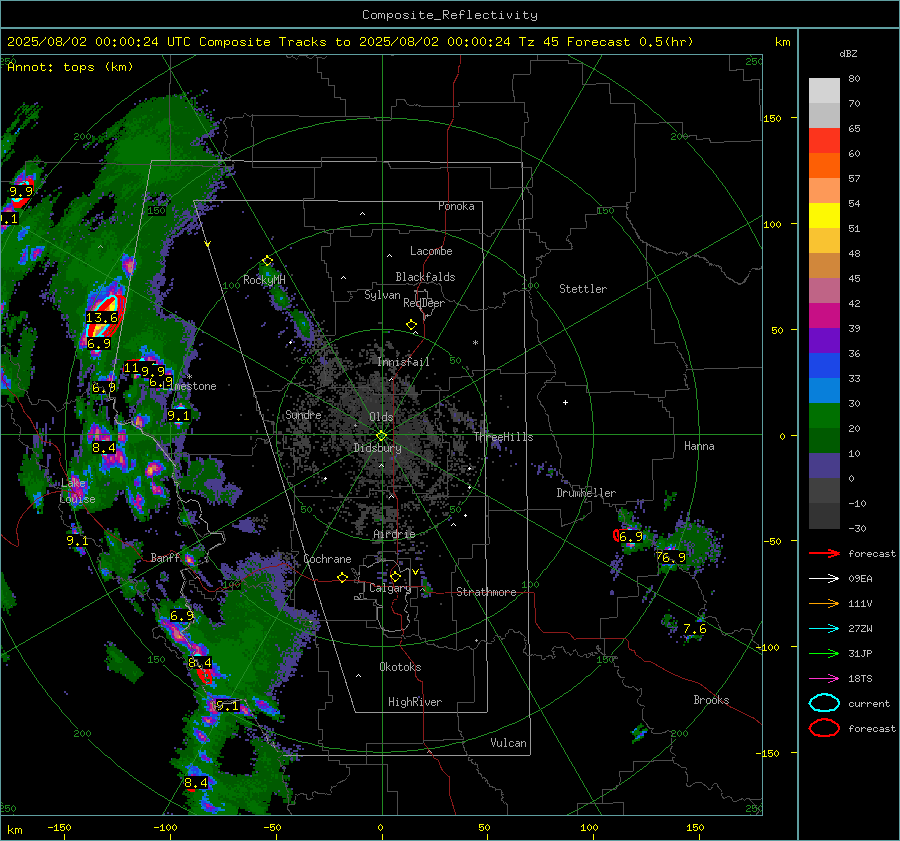The image size is (900, 841).
Task: Click the storm top label 9.9 at top left
Action: click(x=21, y=191)
